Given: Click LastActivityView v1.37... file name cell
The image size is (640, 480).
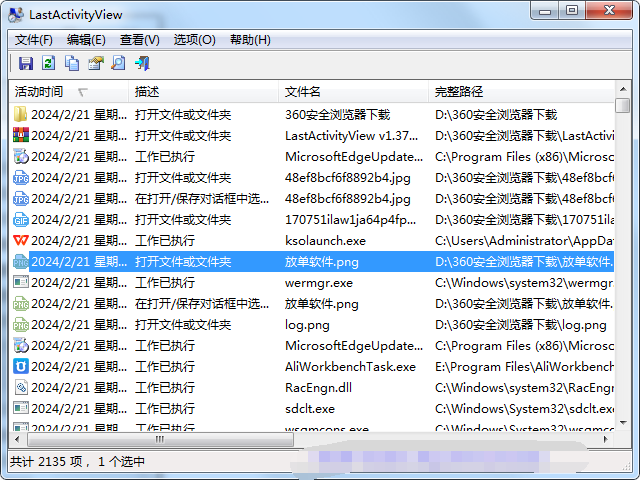Looking at the screenshot, I should [351, 136].
